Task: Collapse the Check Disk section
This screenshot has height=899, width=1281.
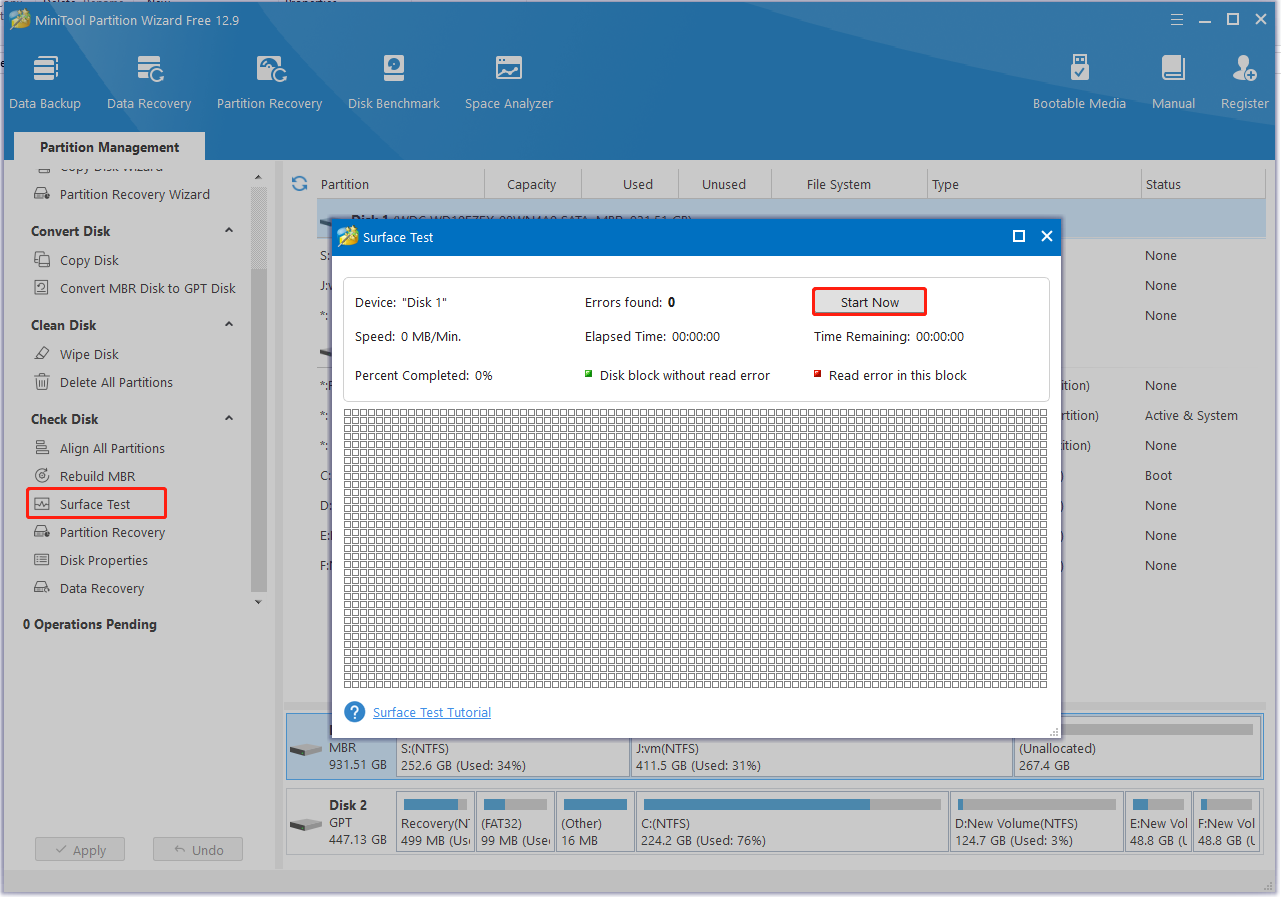Action: click(228, 419)
